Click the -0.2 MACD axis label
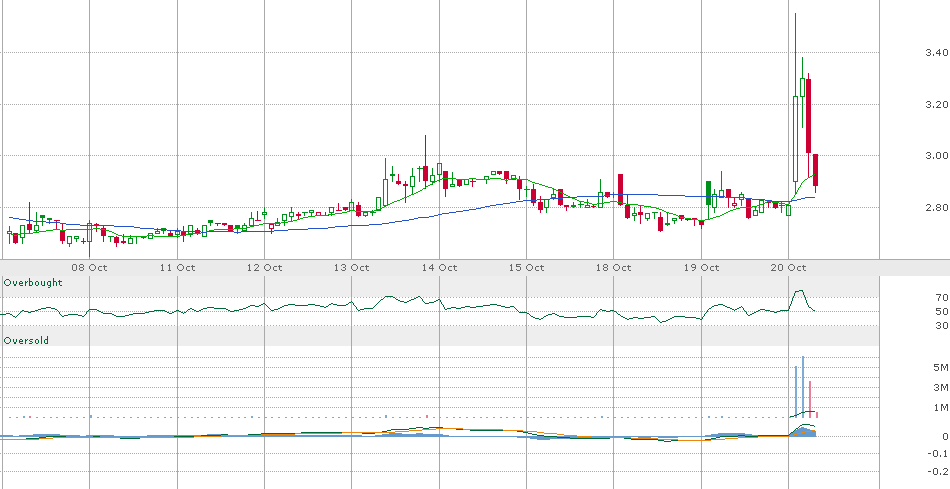The image size is (950, 489). pos(938,471)
